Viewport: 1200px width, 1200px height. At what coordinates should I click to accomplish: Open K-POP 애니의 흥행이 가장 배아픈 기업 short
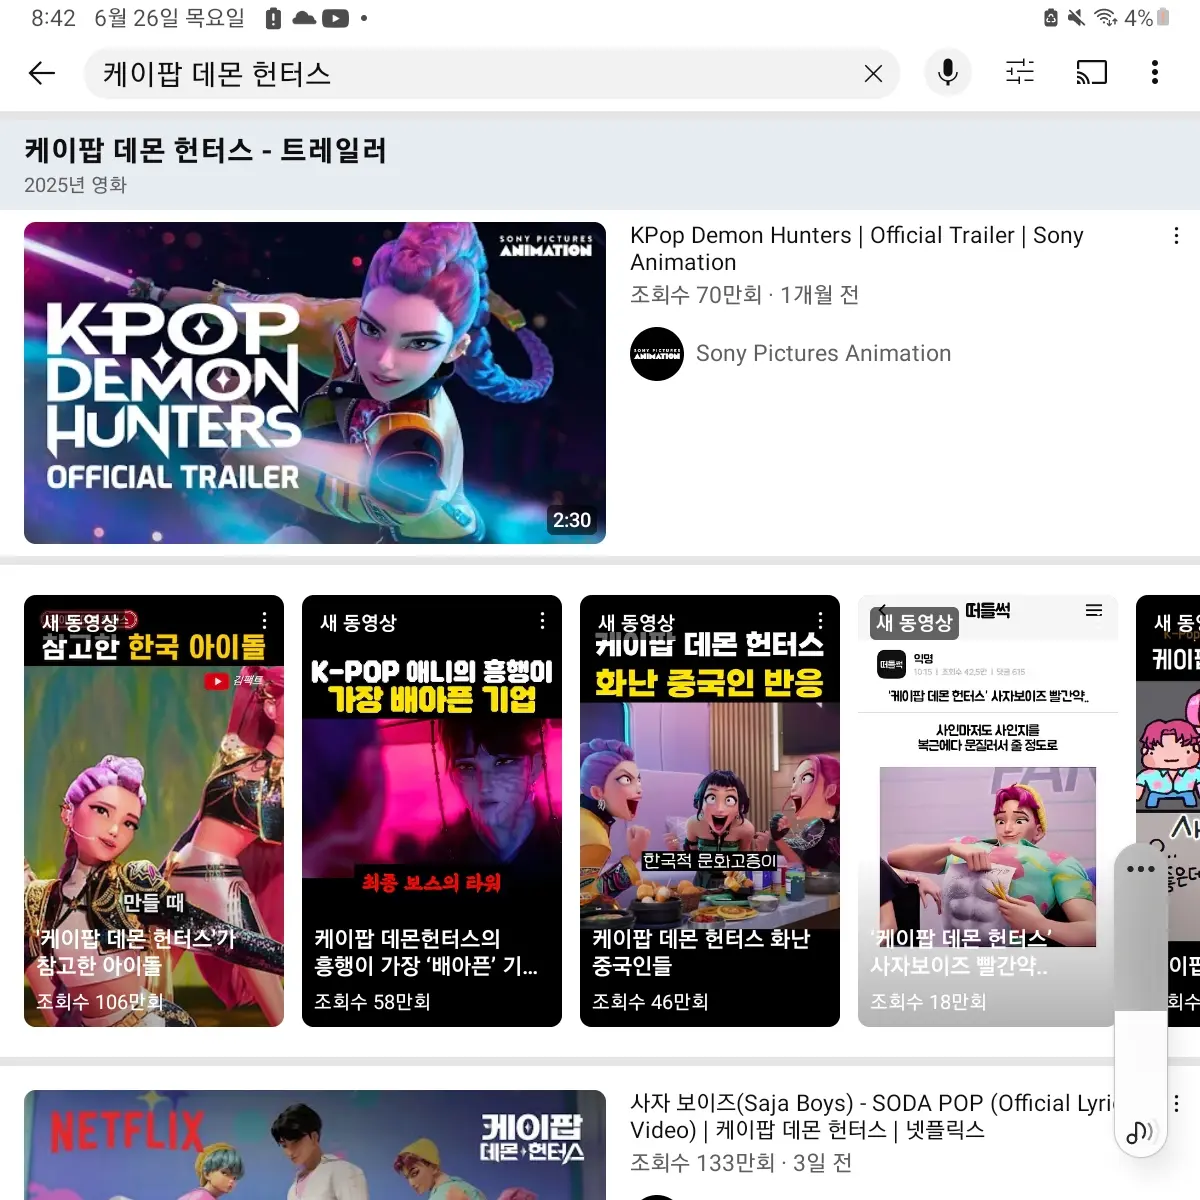coord(432,811)
